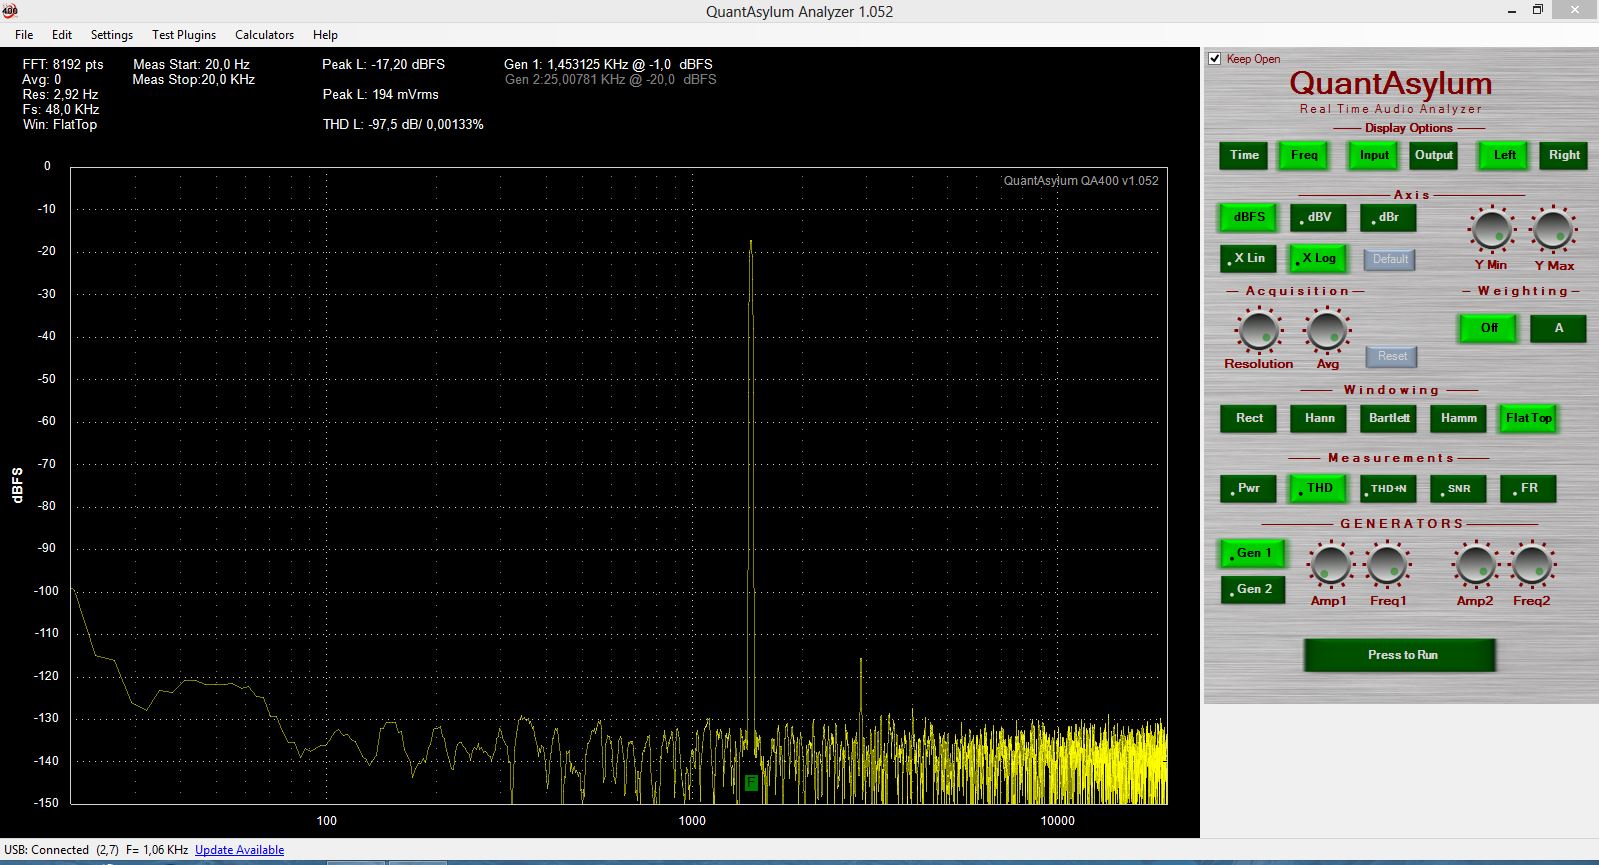Toggle the THD+N measurement
Image resolution: width=1599 pixels, height=865 pixels.
(x=1388, y=488)
